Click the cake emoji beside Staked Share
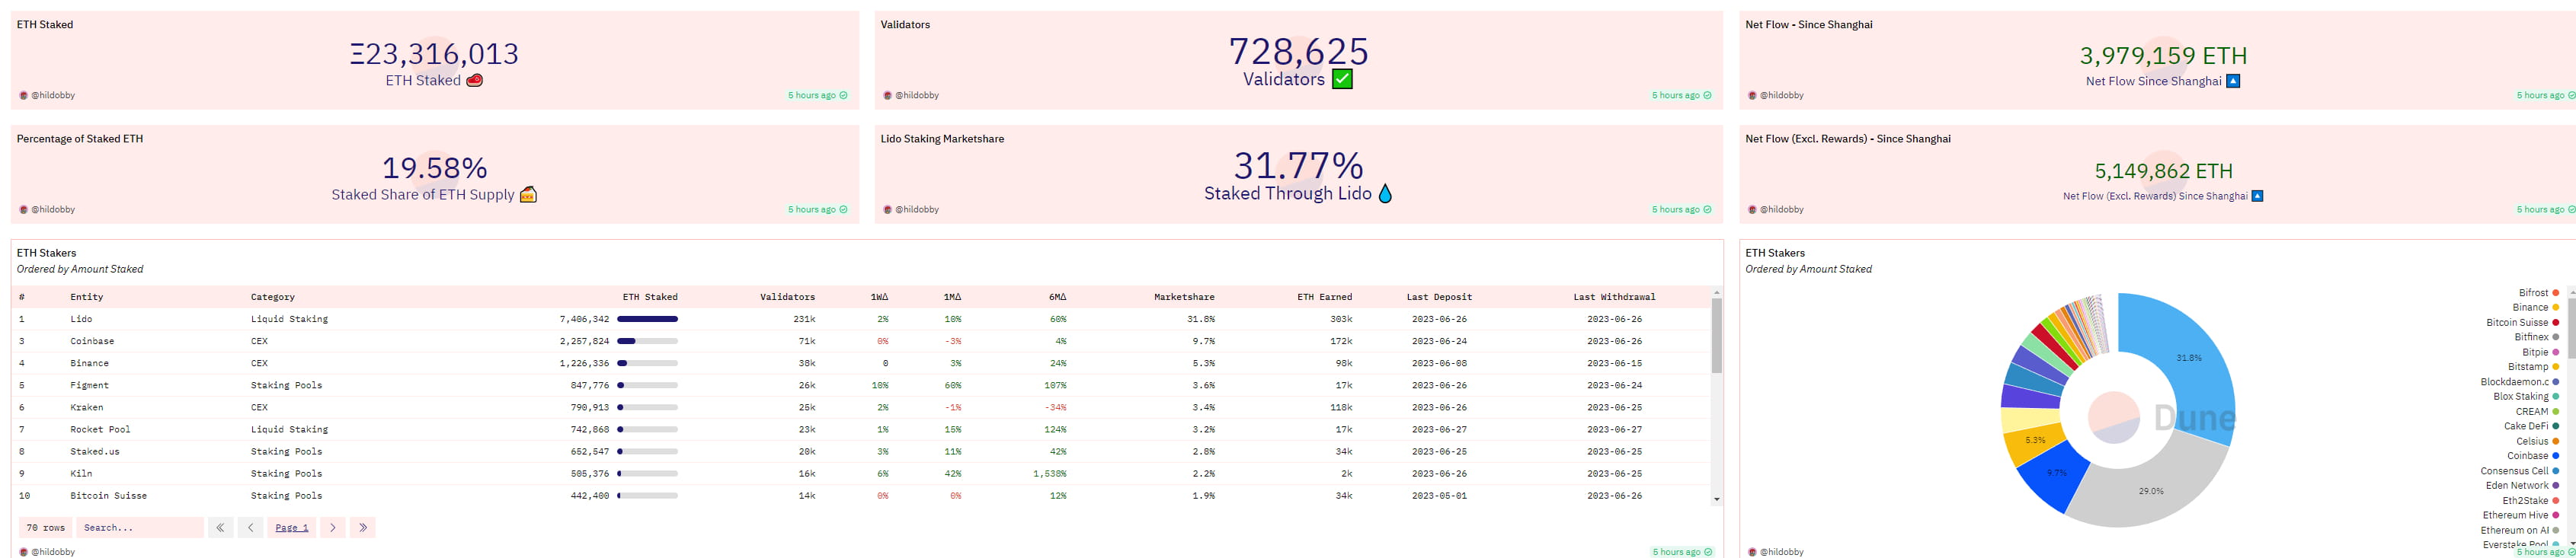This screenshot has height=558, width=2576. coord(528,194)
